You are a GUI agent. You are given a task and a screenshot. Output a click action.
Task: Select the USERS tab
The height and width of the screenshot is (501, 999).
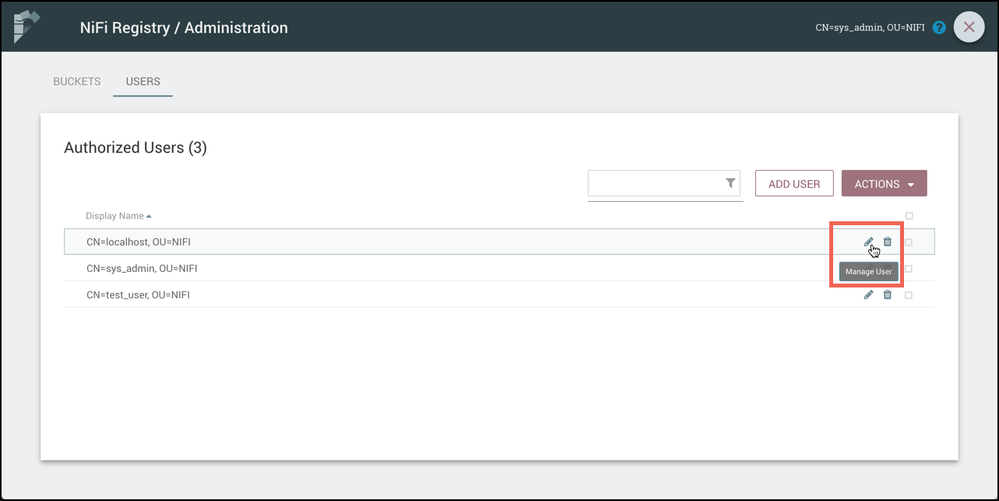coord(143,82)
